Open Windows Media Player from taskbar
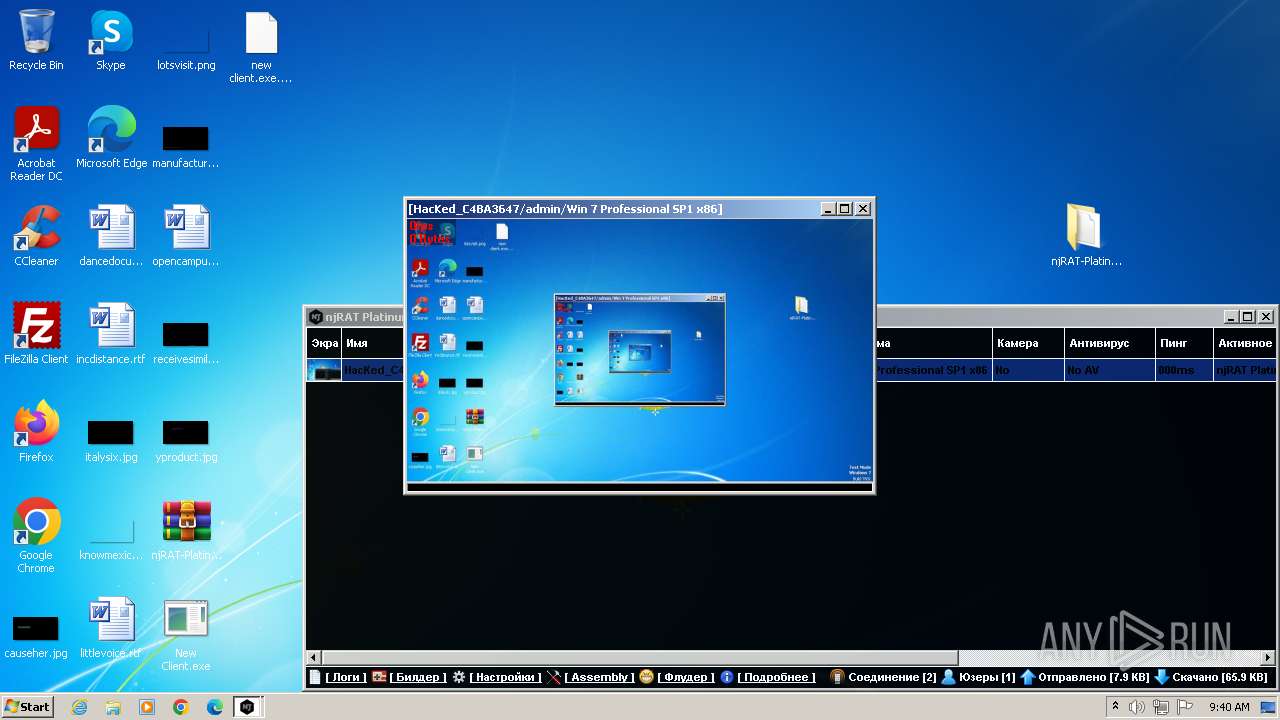 coord(147,707)
